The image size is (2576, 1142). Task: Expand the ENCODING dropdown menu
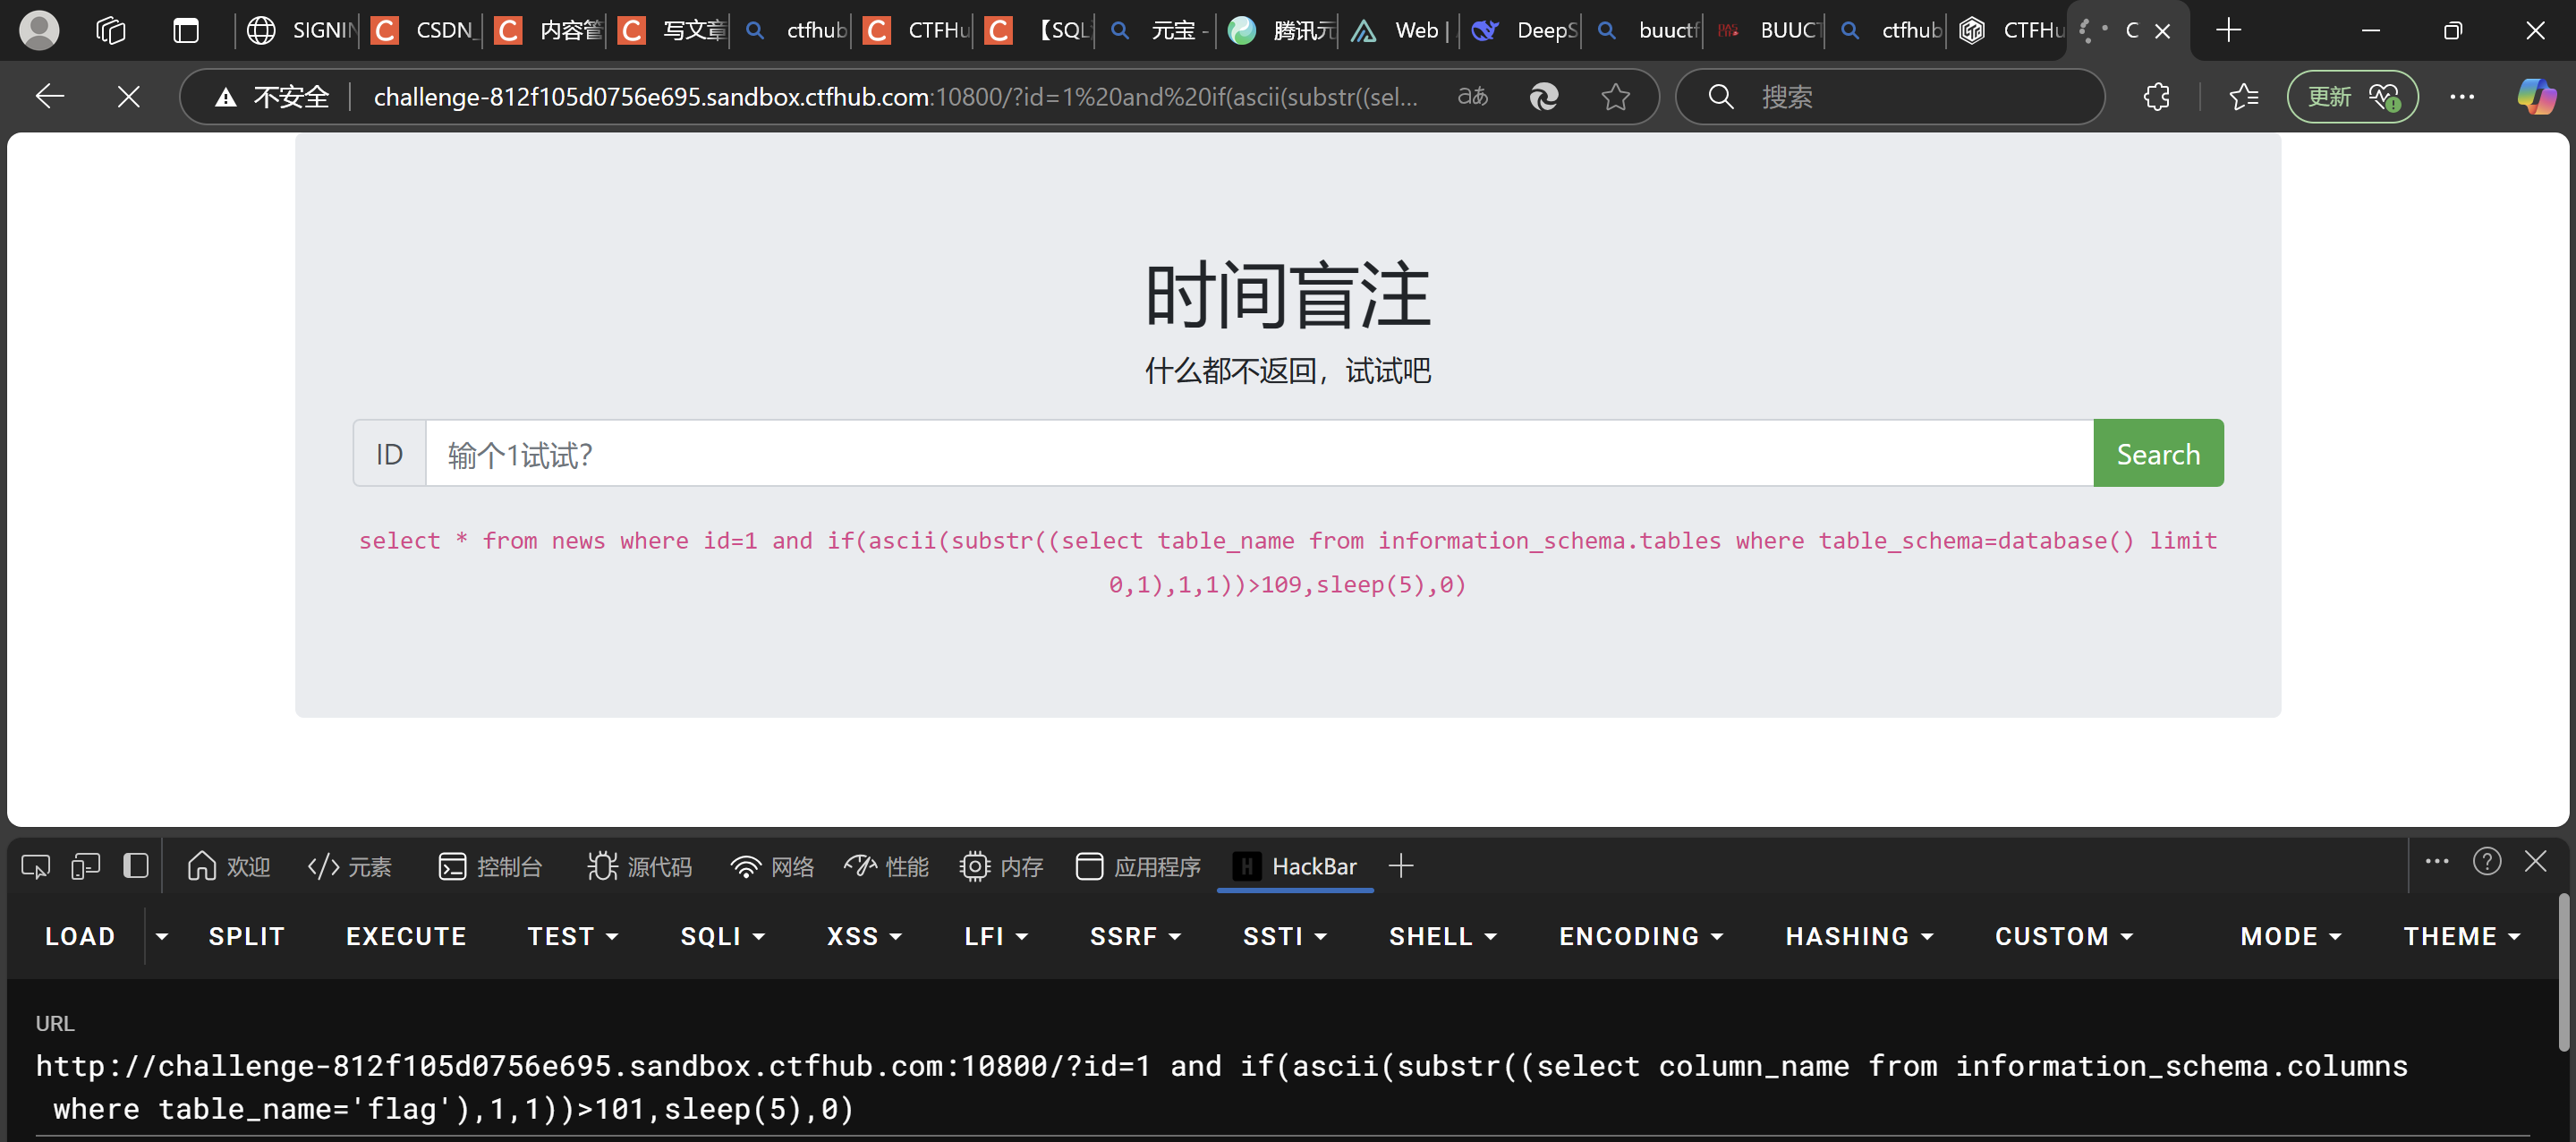pyautogui.click(x=1640, y=936)
